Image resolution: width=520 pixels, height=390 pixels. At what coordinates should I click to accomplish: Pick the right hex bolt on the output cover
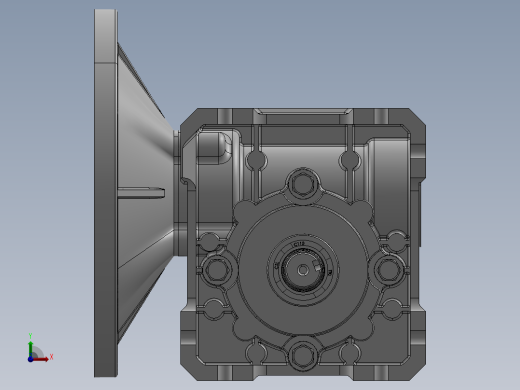[x=389, y=269]
